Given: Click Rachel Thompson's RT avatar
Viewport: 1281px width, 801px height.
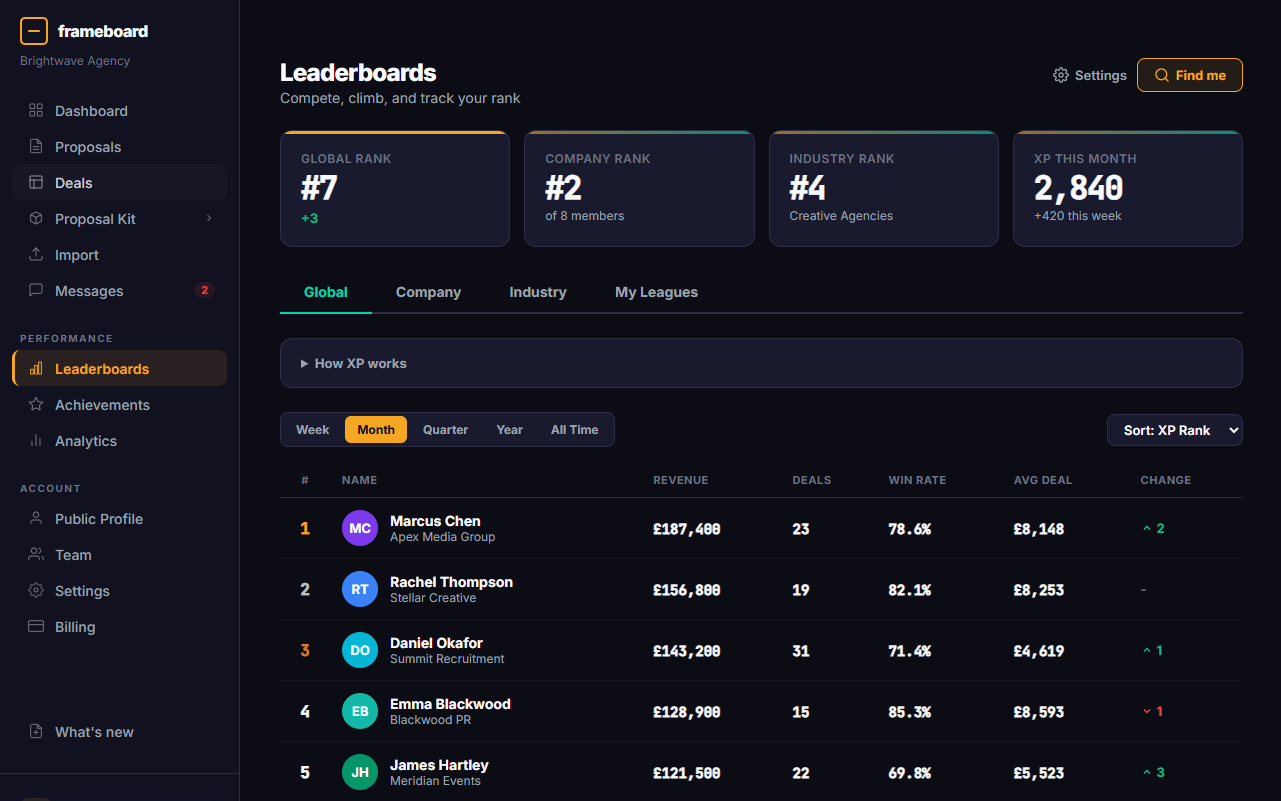Looking at the screenshot, I should click(360, 589).
